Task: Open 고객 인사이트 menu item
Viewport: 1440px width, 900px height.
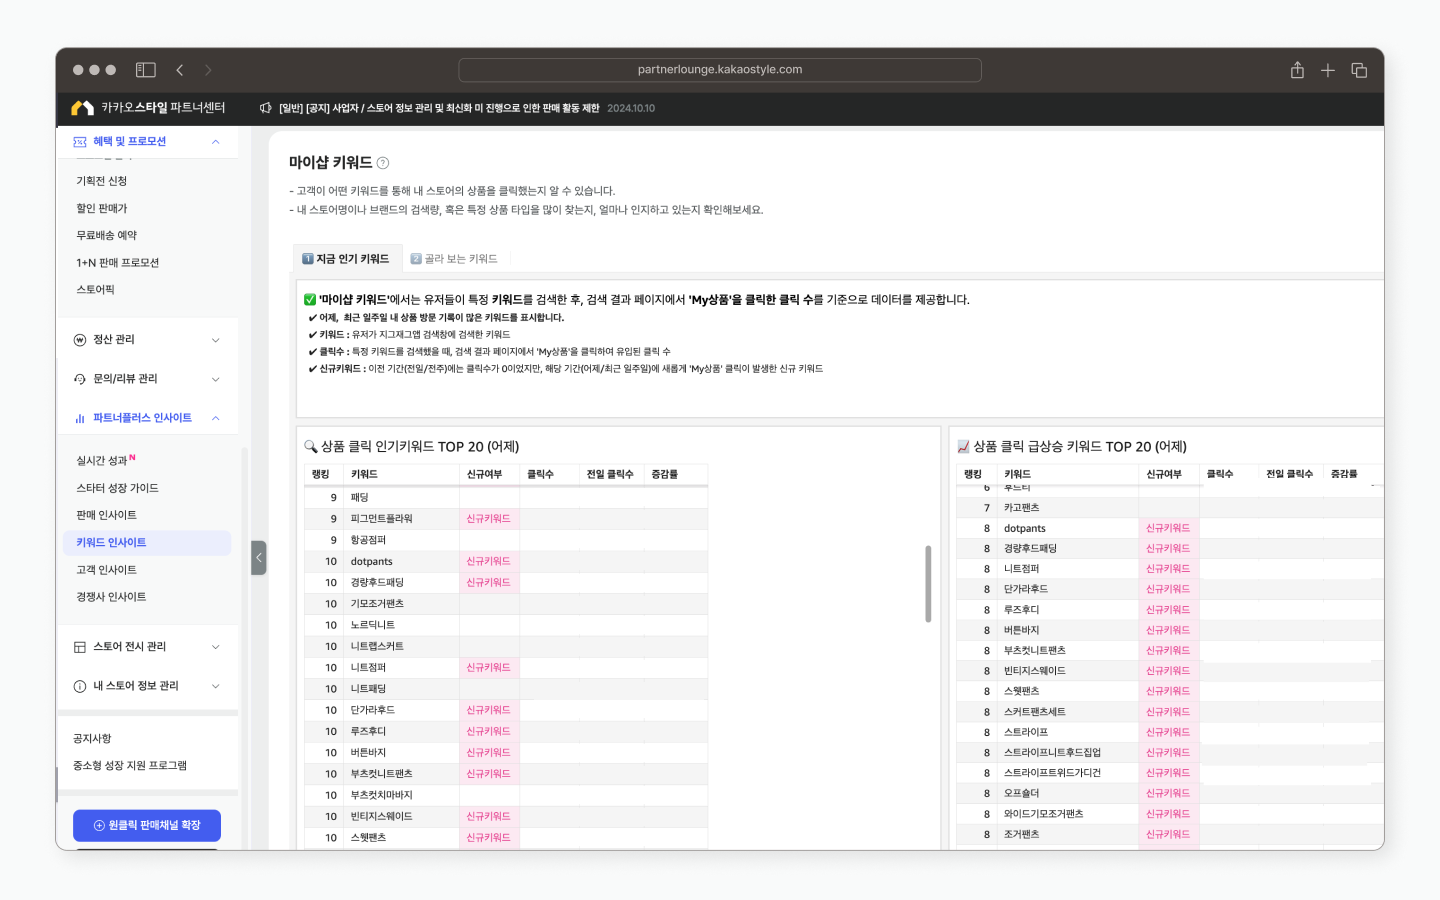Action: pyautogui.click(x=107, y=570)
